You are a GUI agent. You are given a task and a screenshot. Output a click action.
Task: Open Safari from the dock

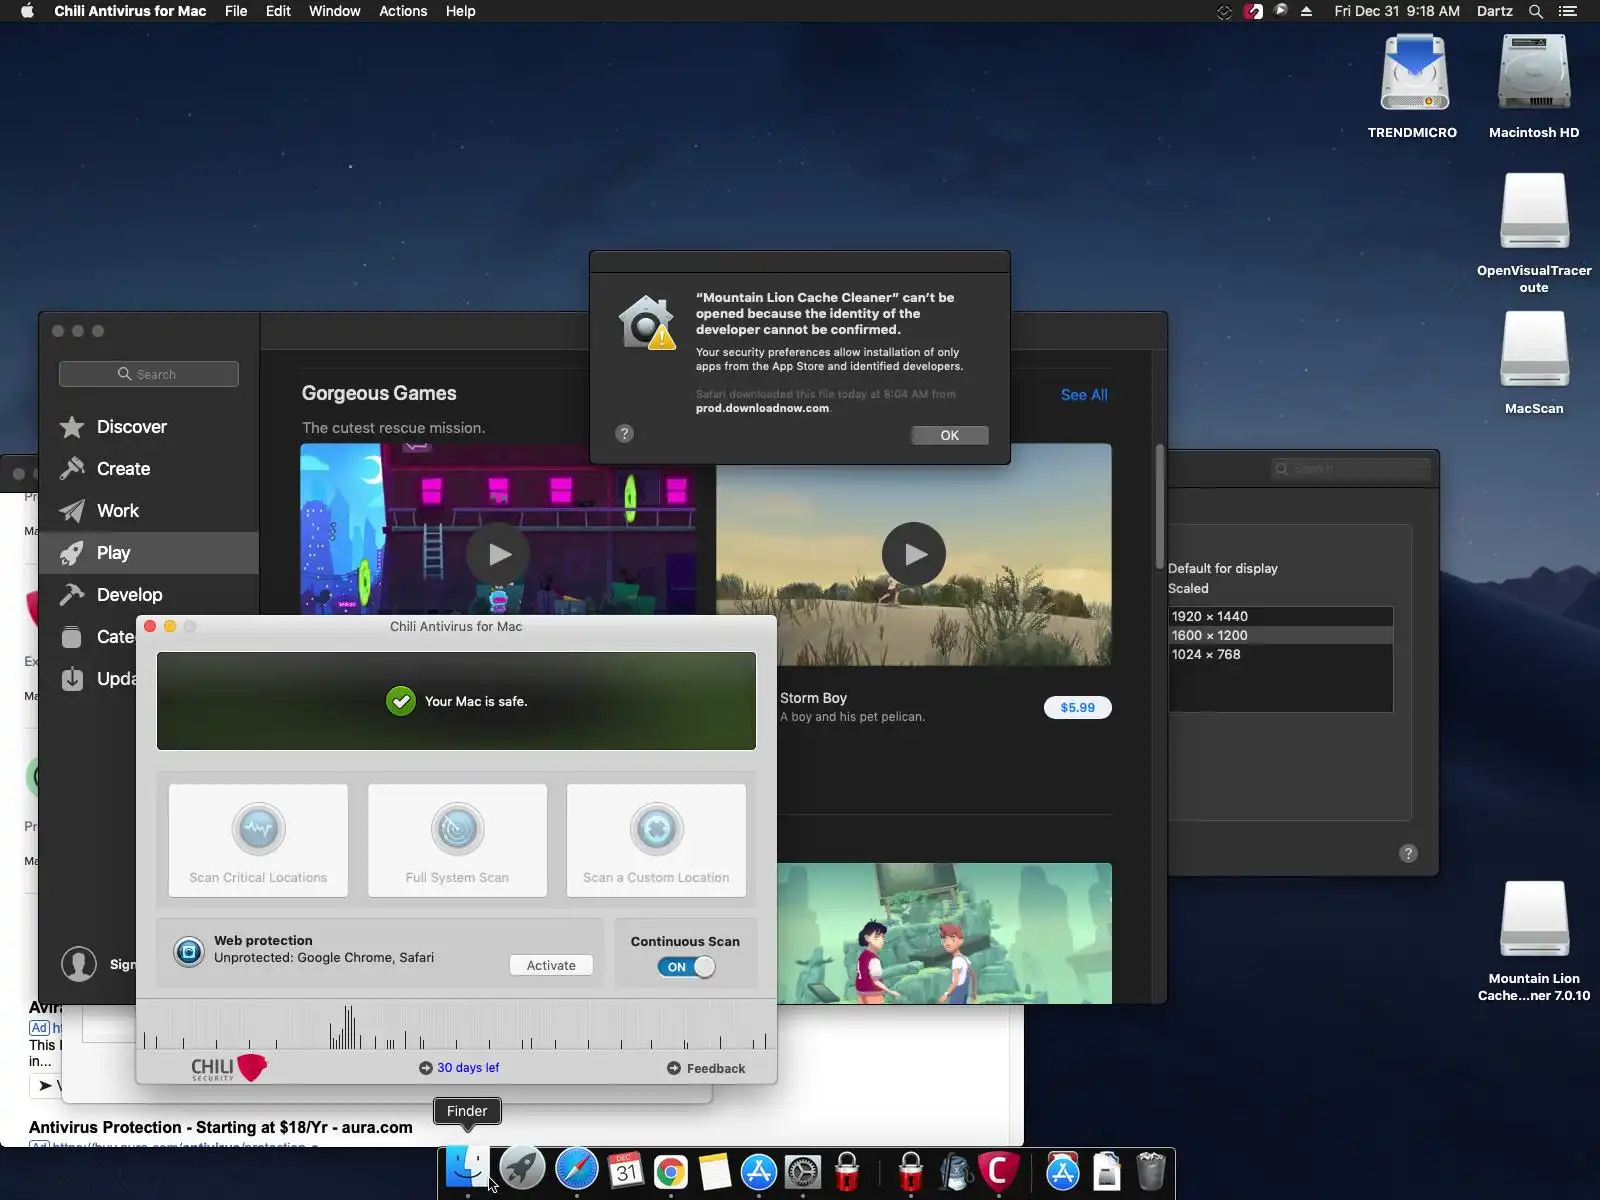pyautogui.click(x=577, y=1168)
